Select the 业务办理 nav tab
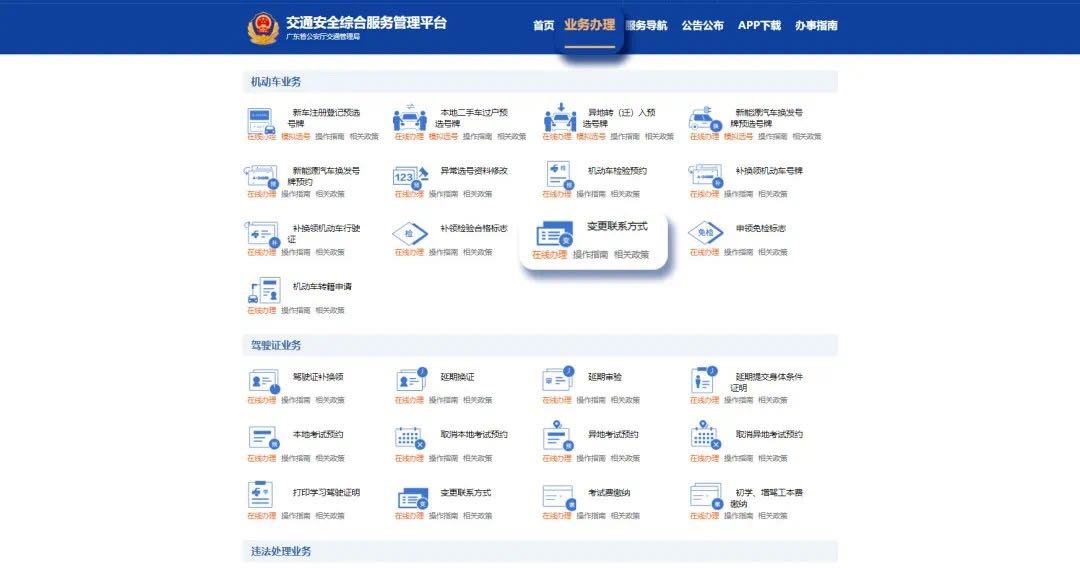 click(590, 25)
